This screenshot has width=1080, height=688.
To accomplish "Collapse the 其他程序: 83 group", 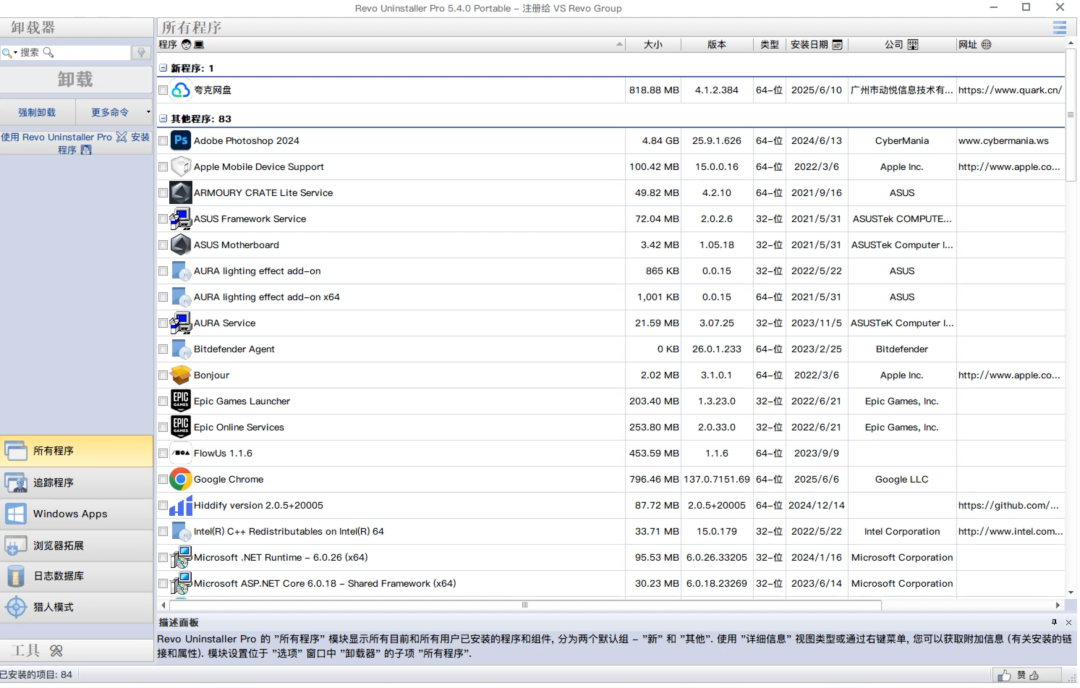I will pos(163,118).
